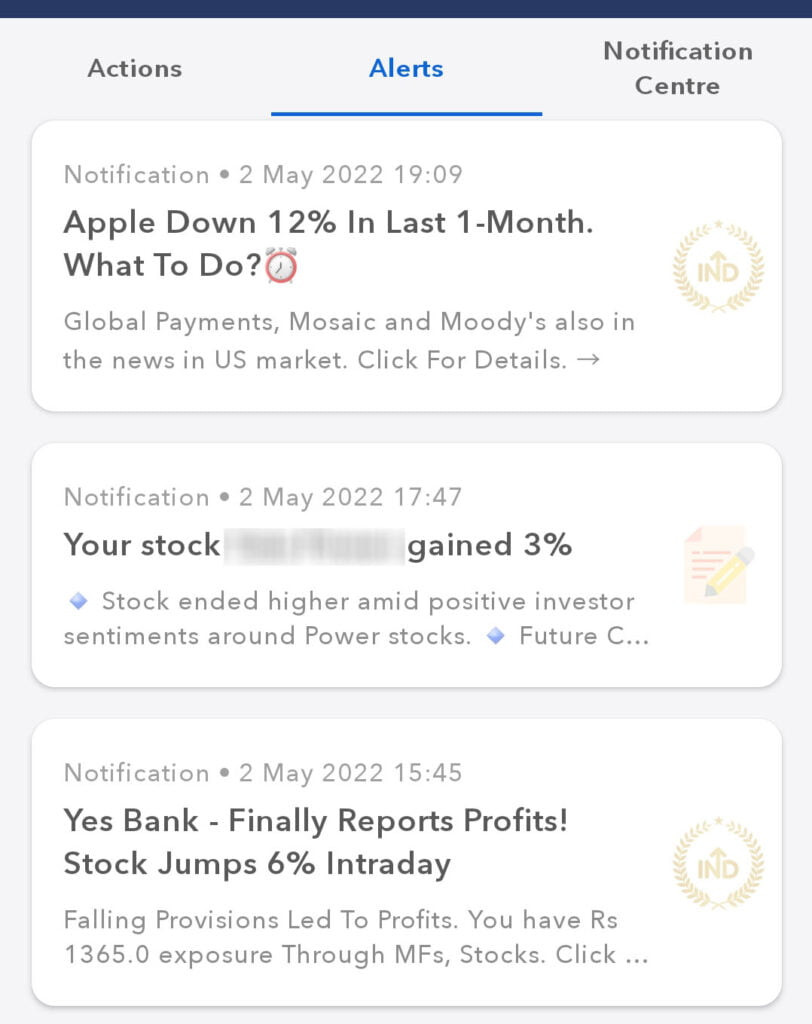Switch to the Actions tab

(135, 69)
